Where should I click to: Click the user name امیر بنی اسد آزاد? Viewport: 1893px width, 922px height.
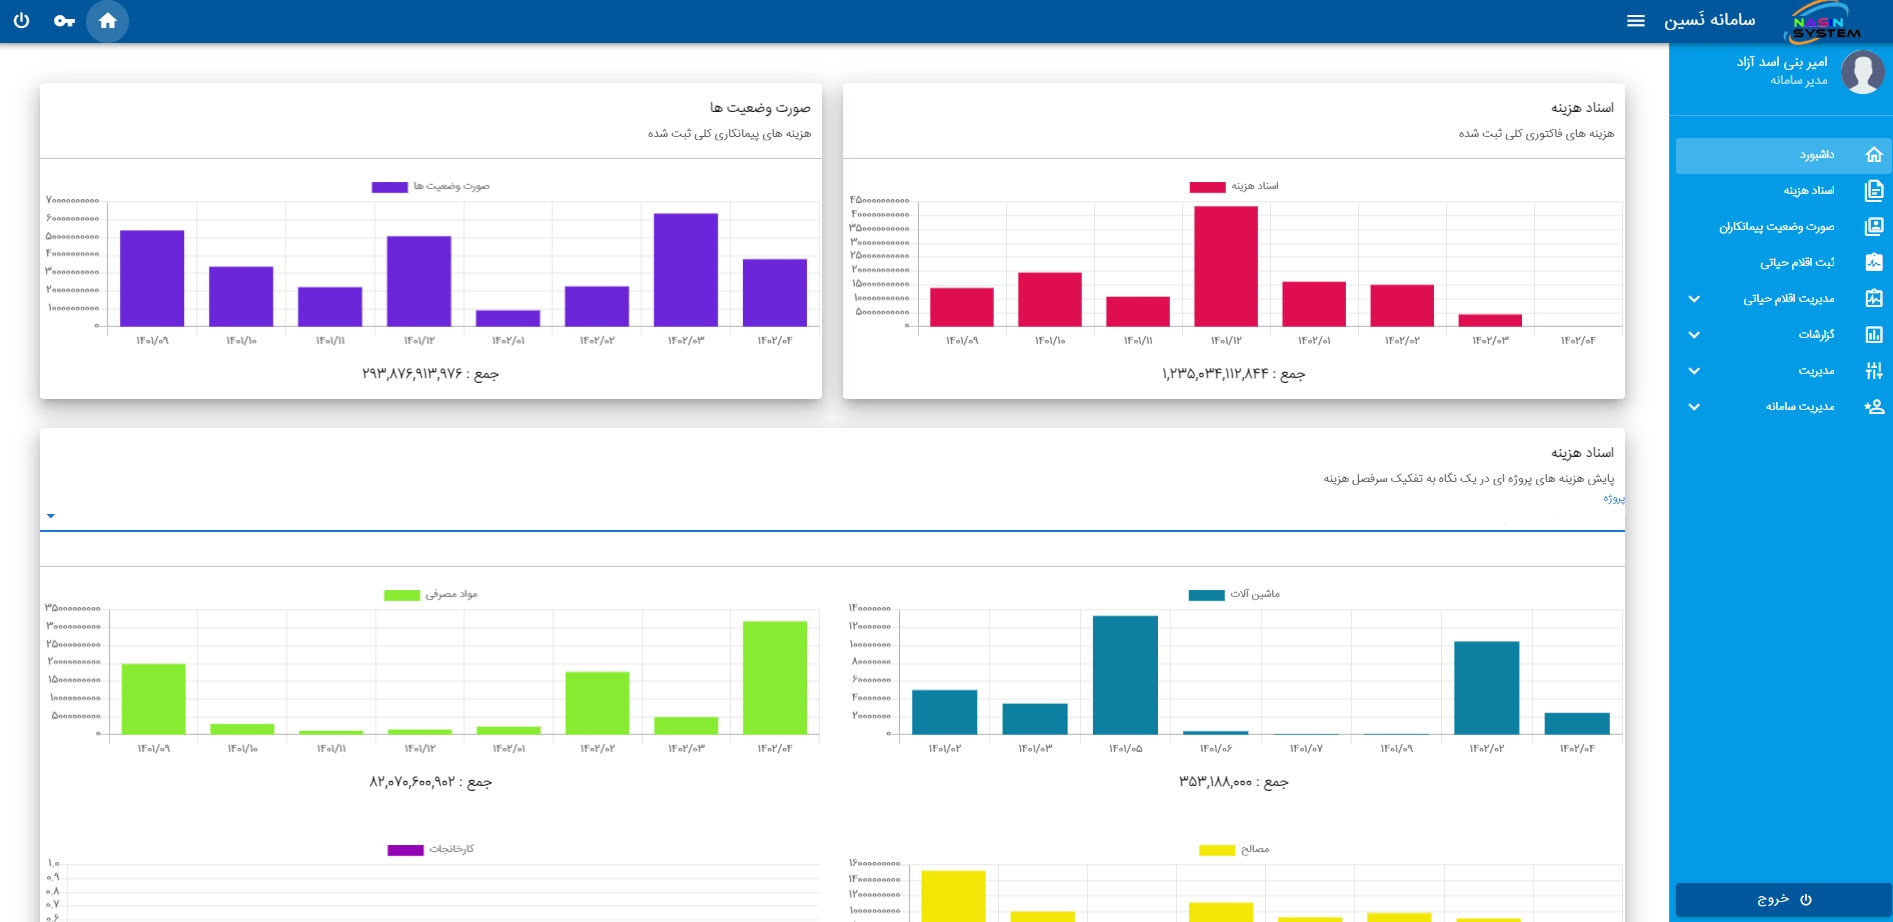tap(1782, 62)
